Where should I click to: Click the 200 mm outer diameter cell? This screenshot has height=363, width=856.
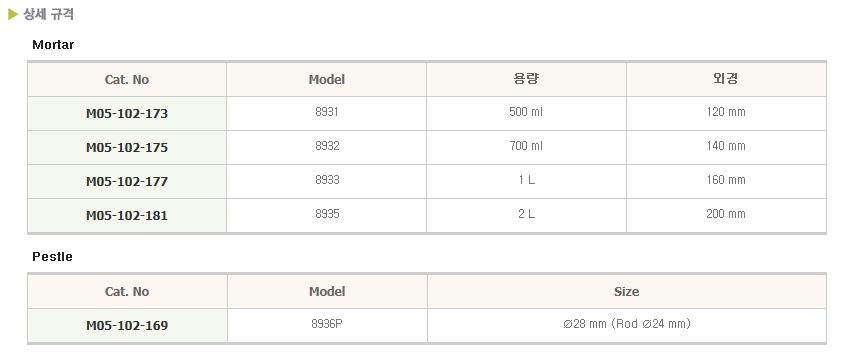(x=726, y=214)
